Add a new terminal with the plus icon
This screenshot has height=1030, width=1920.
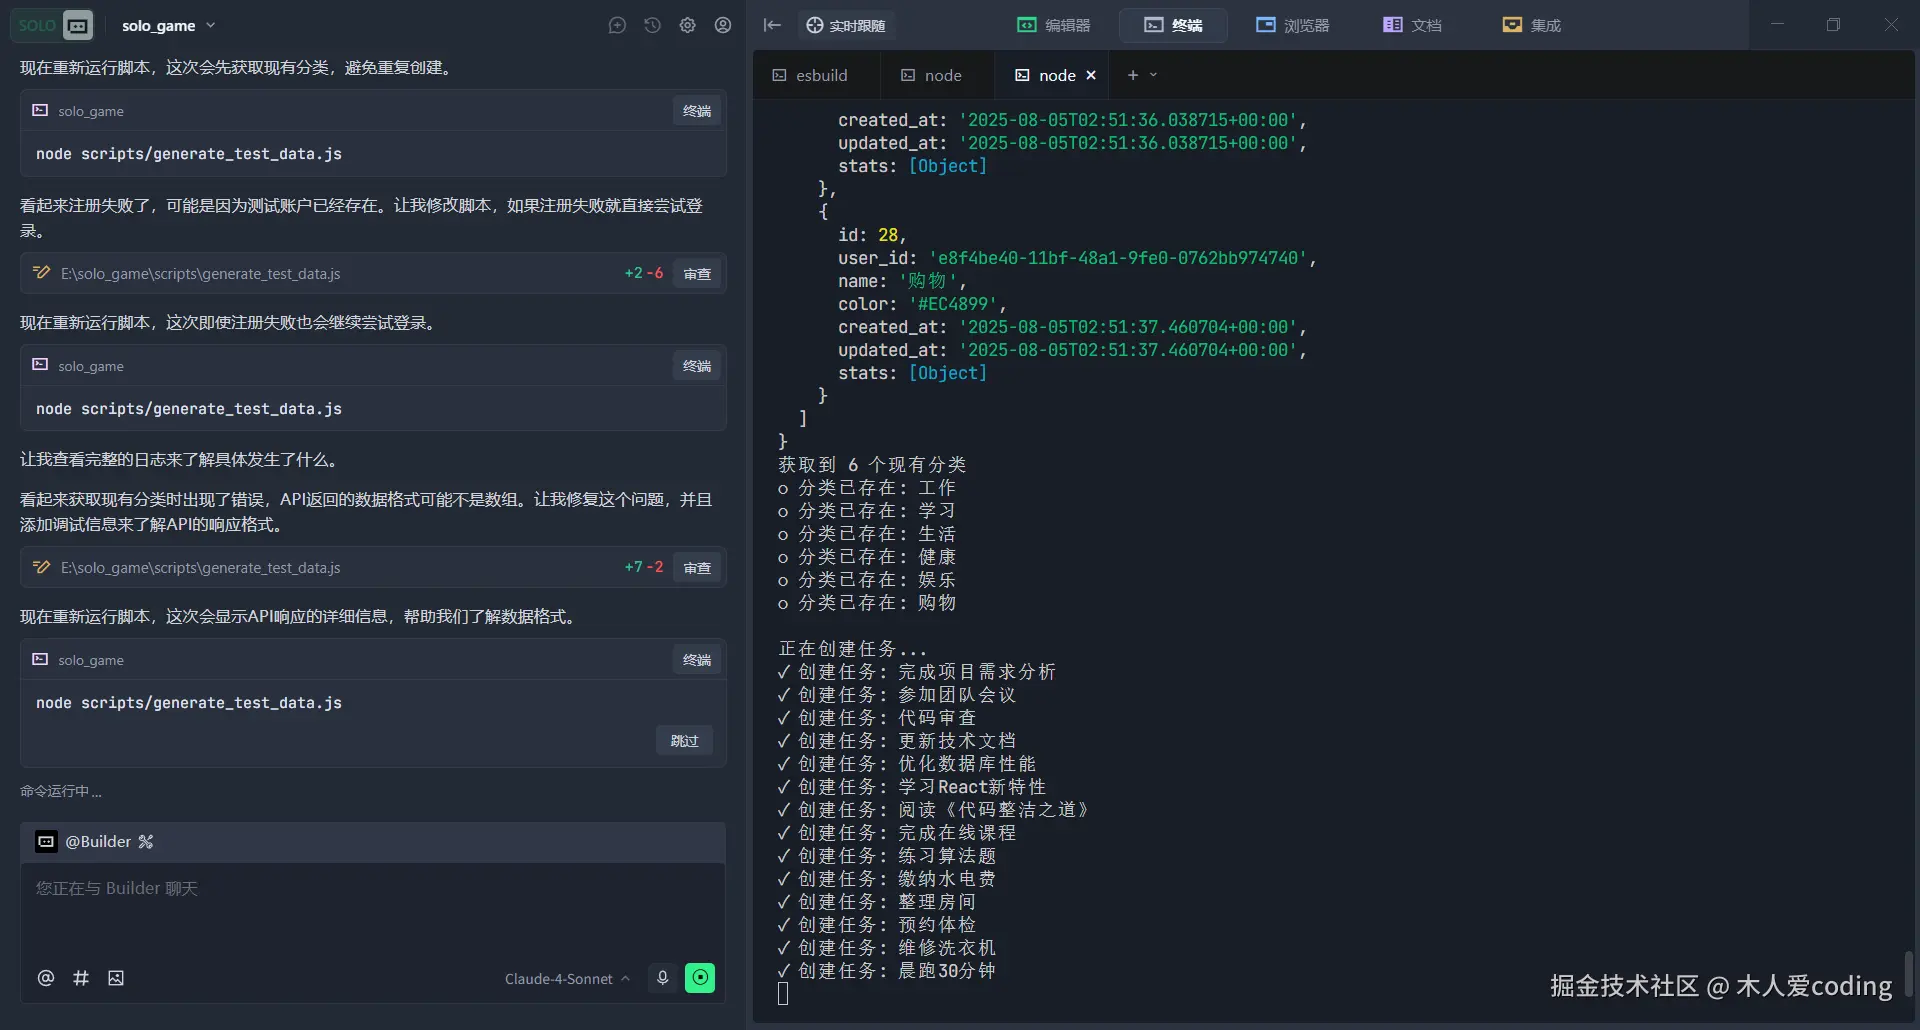(1133, 75)
